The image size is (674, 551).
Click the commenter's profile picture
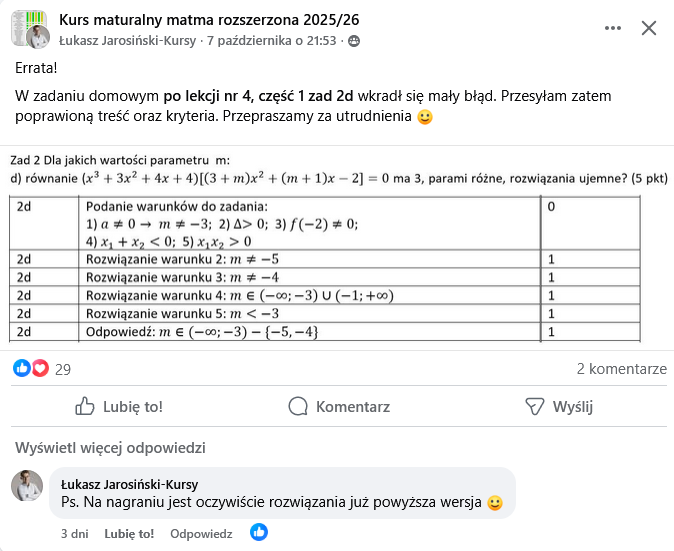tap(26, 486)
